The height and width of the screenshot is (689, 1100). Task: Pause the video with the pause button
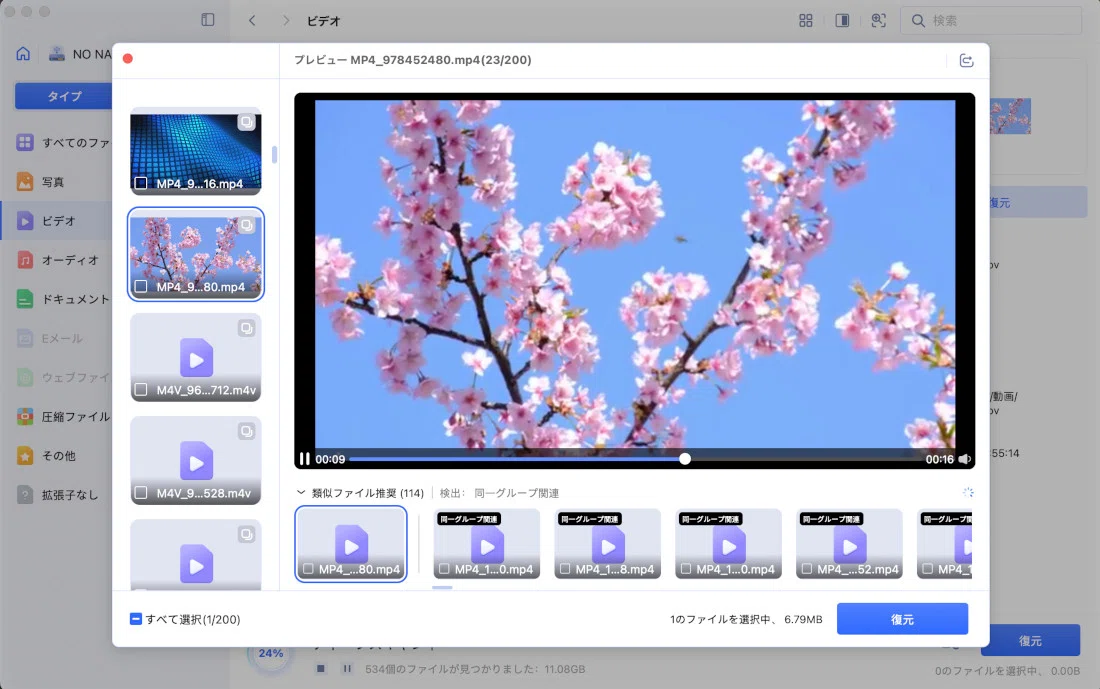(304, 459)
